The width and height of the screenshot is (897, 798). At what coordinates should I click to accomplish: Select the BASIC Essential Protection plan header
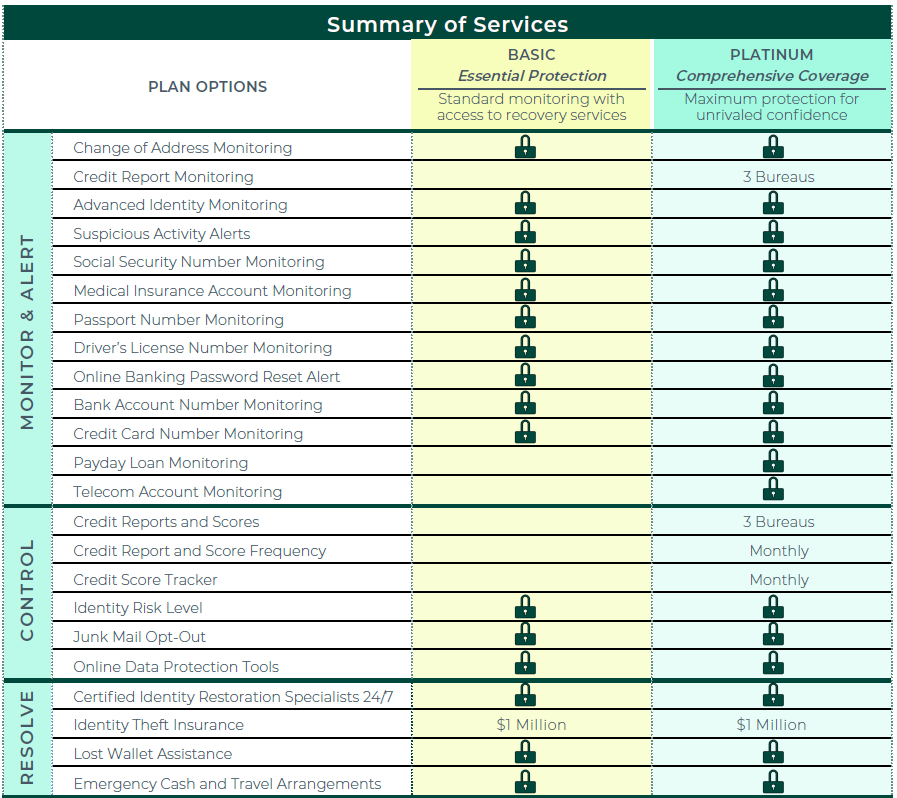[x=531, y=66]
